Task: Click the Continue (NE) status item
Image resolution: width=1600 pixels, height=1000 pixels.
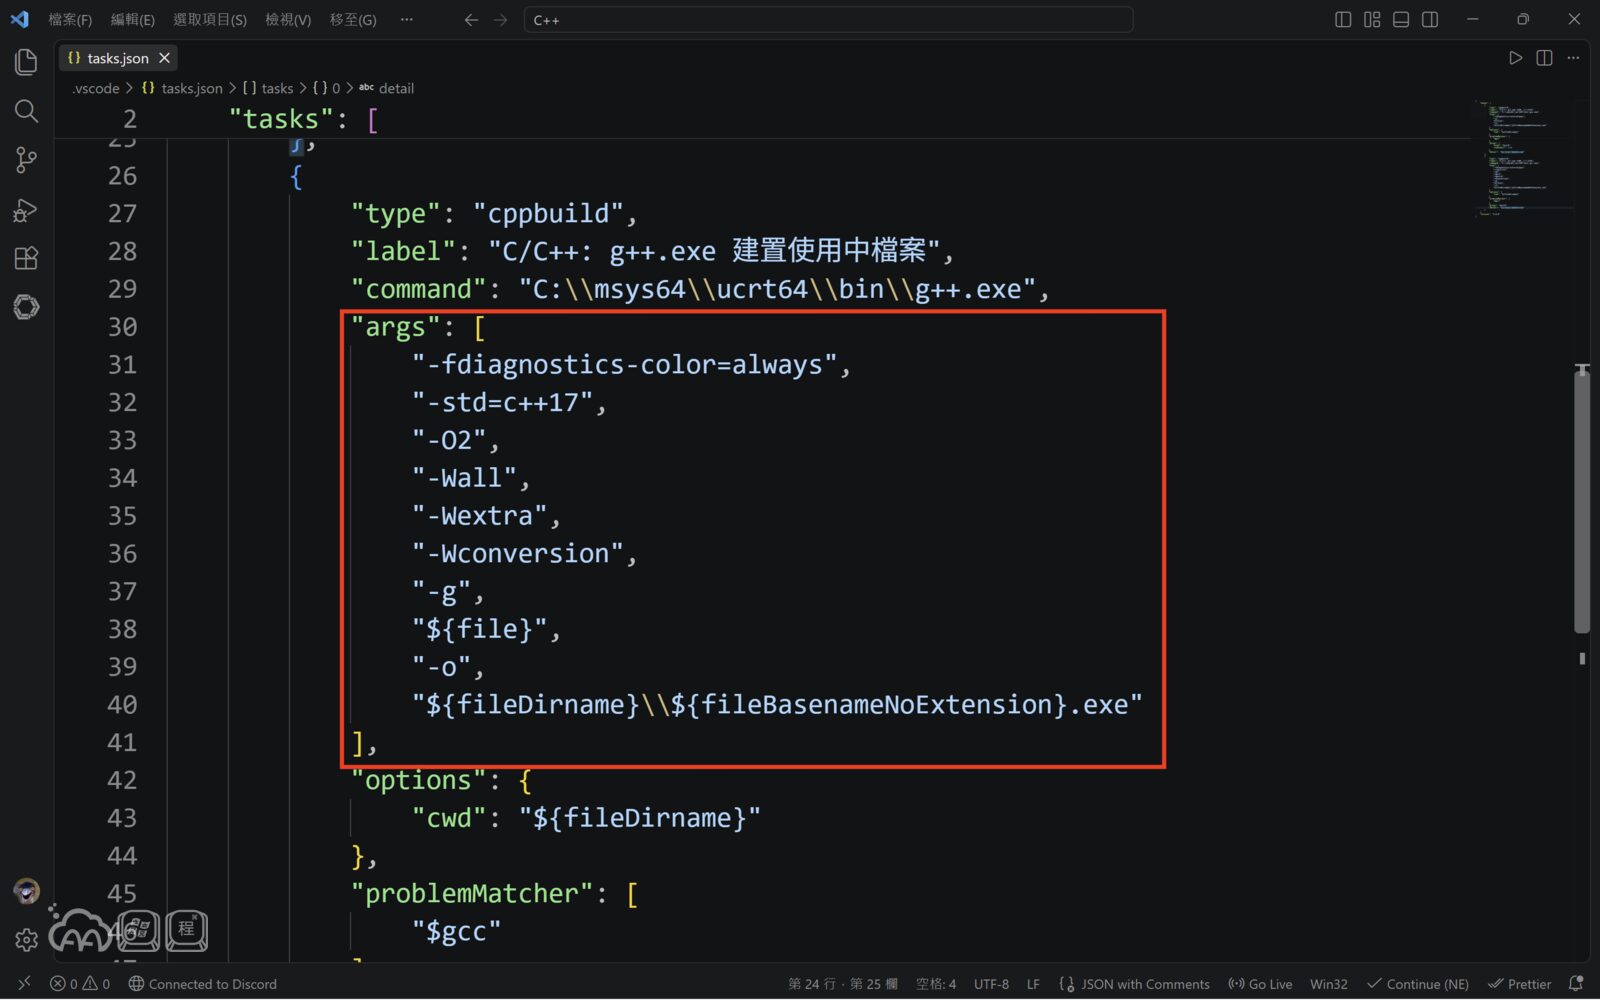Action: [x=1418, y=984]
